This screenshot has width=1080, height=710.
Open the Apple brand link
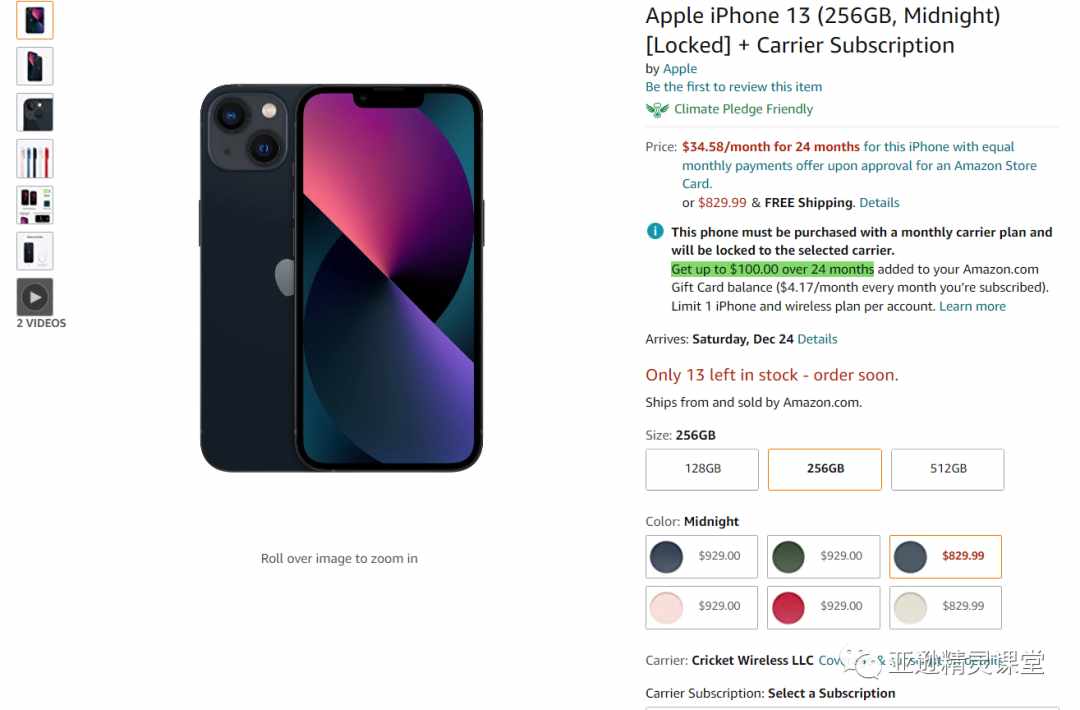[679, 69]
